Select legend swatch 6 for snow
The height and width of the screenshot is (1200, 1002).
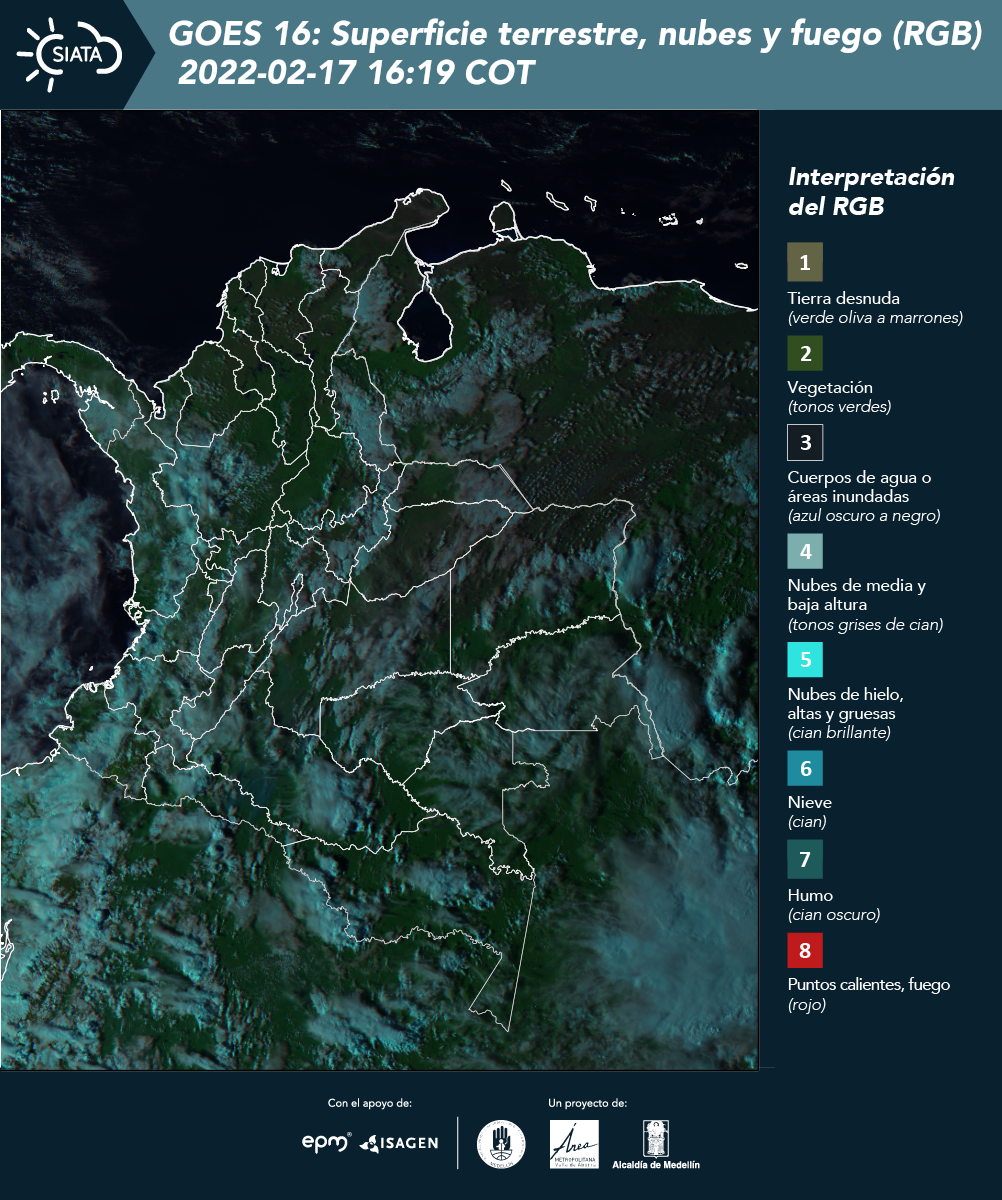pyautogui.click(x=805, y=768)
